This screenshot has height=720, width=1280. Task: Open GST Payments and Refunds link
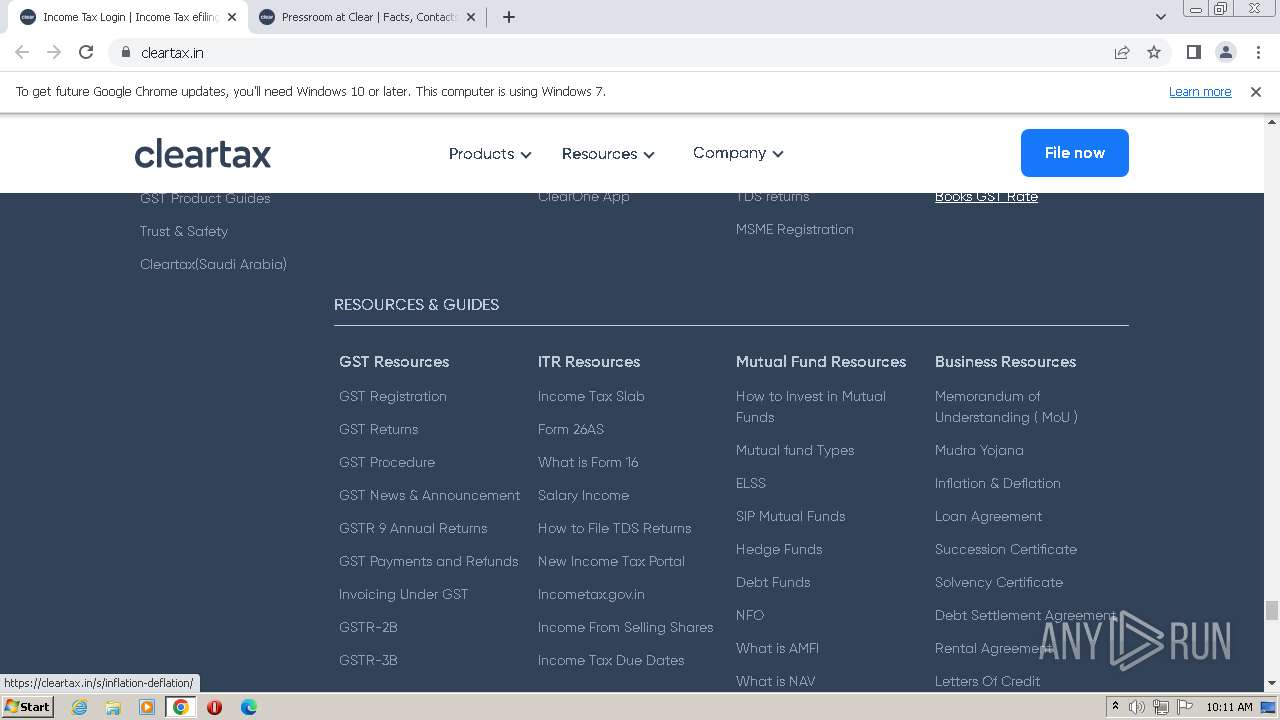[x=429, y=561]
